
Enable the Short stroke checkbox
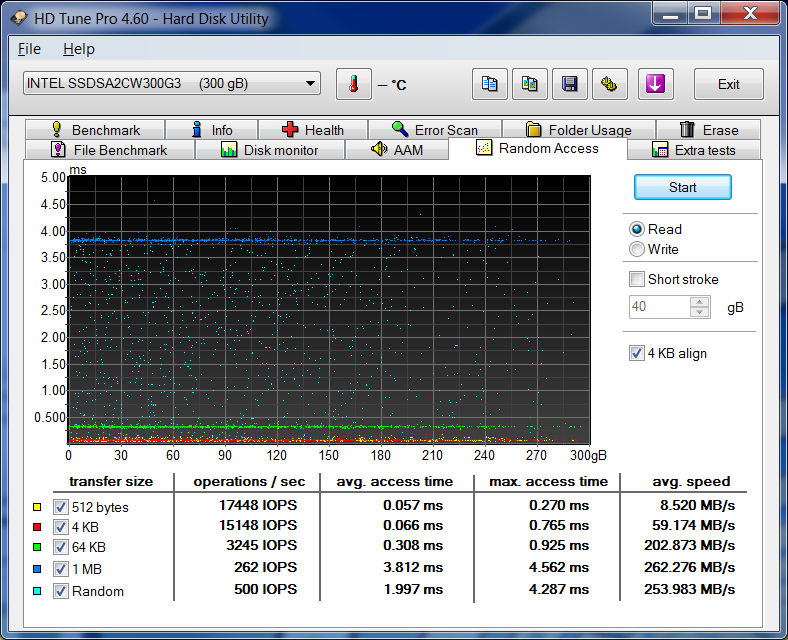(637, 279)
